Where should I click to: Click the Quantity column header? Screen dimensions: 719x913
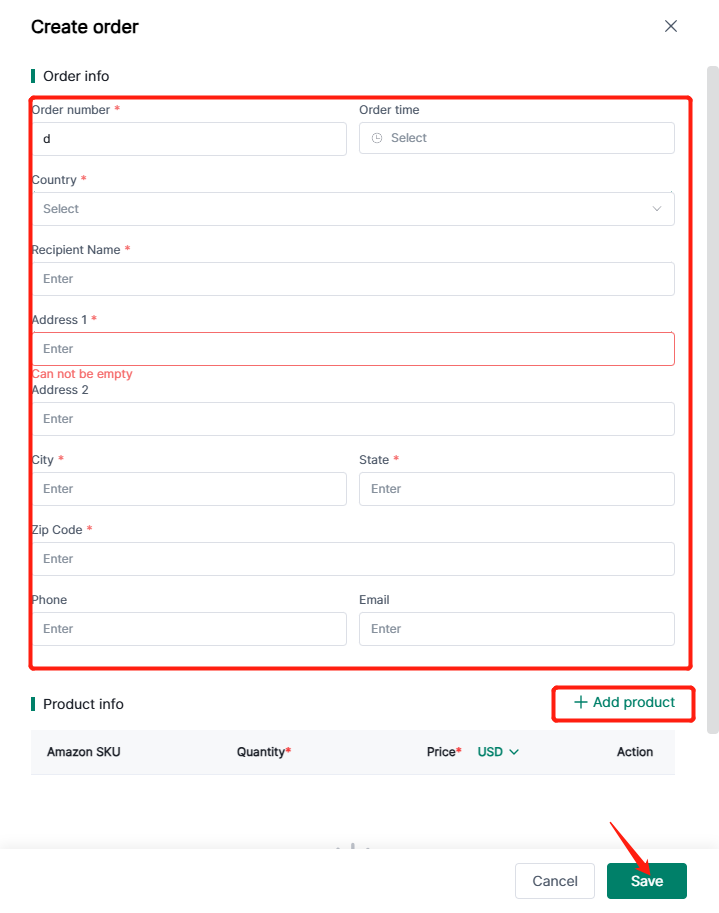pos(263,752)
